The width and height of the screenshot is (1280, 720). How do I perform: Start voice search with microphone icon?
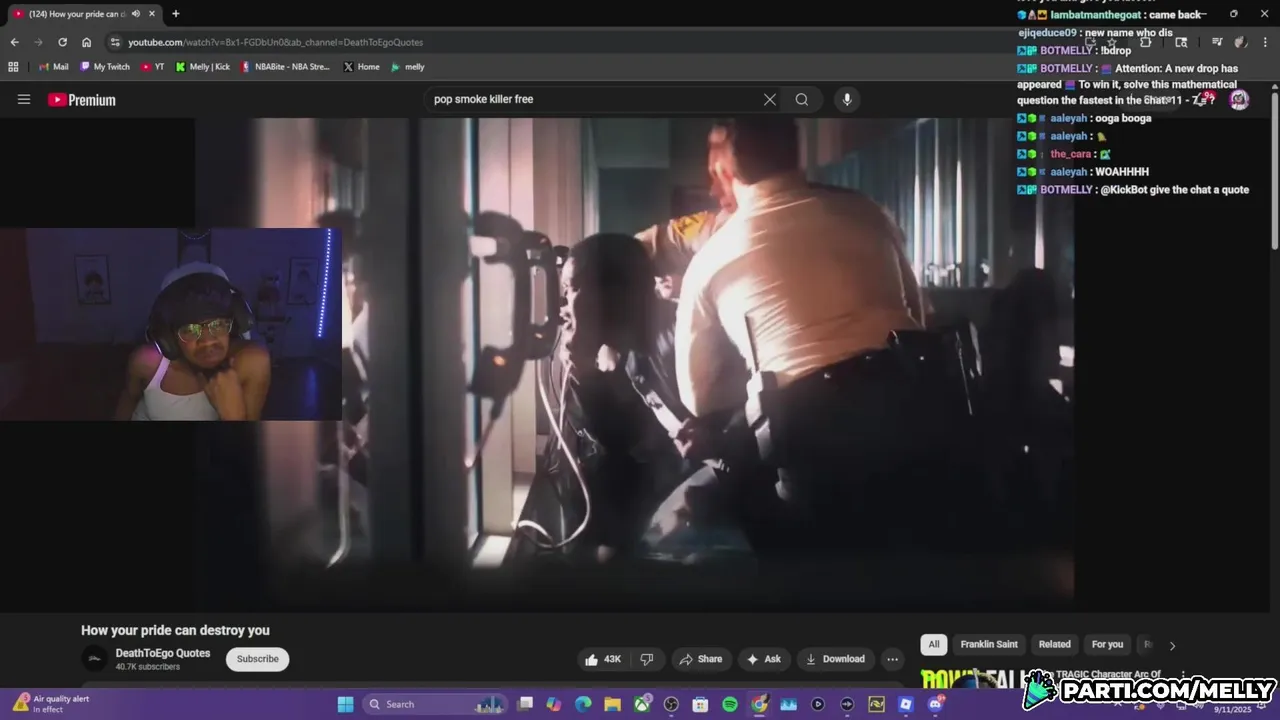[x=847, y=99]
